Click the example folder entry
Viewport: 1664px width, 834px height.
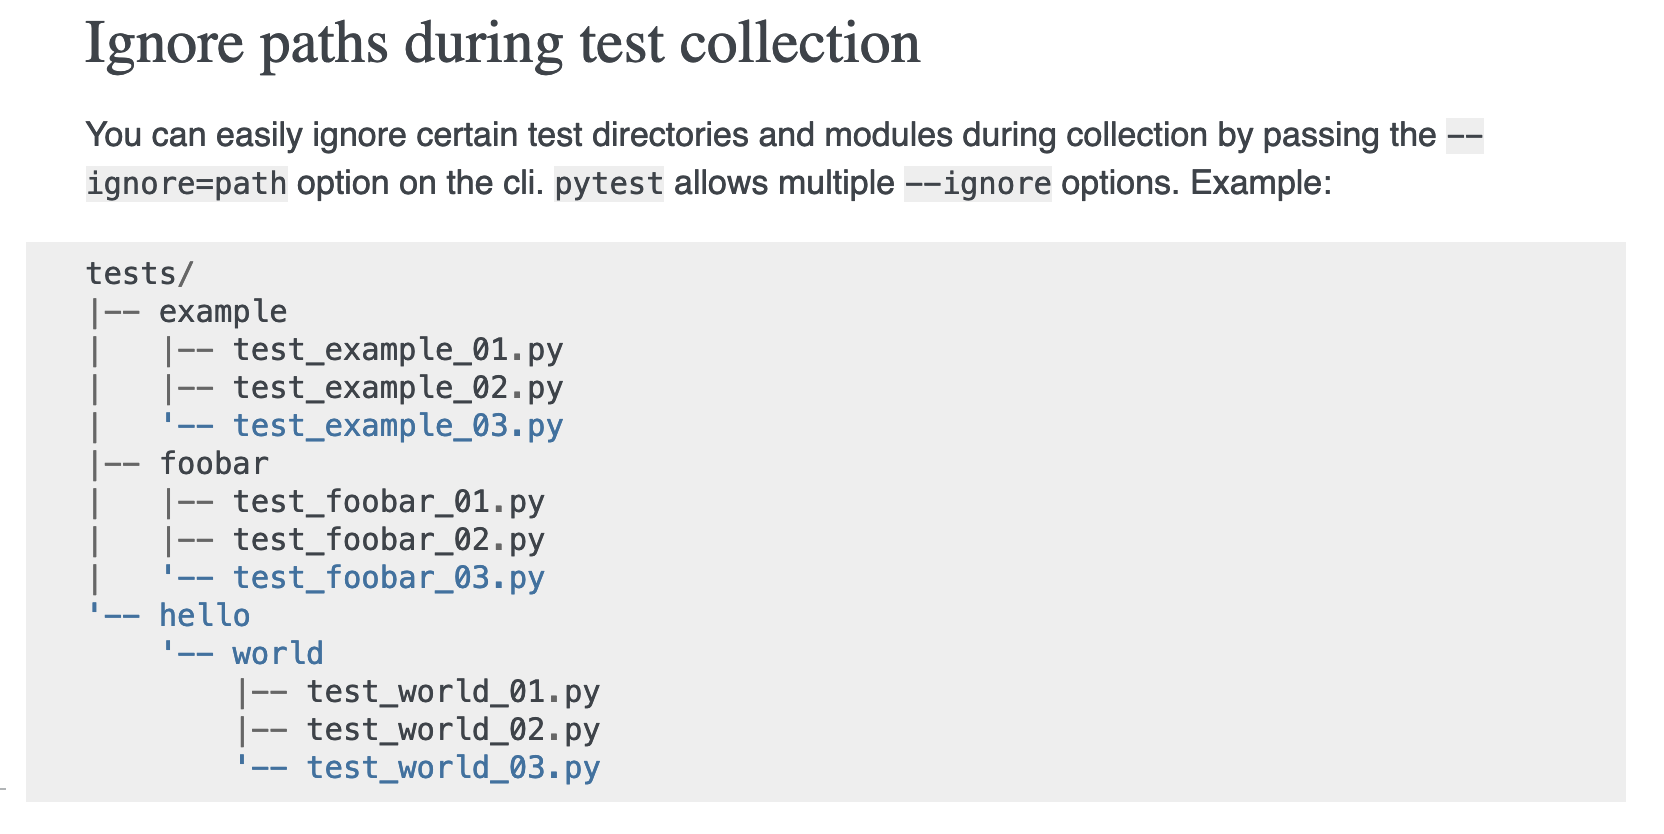(223, 312)
